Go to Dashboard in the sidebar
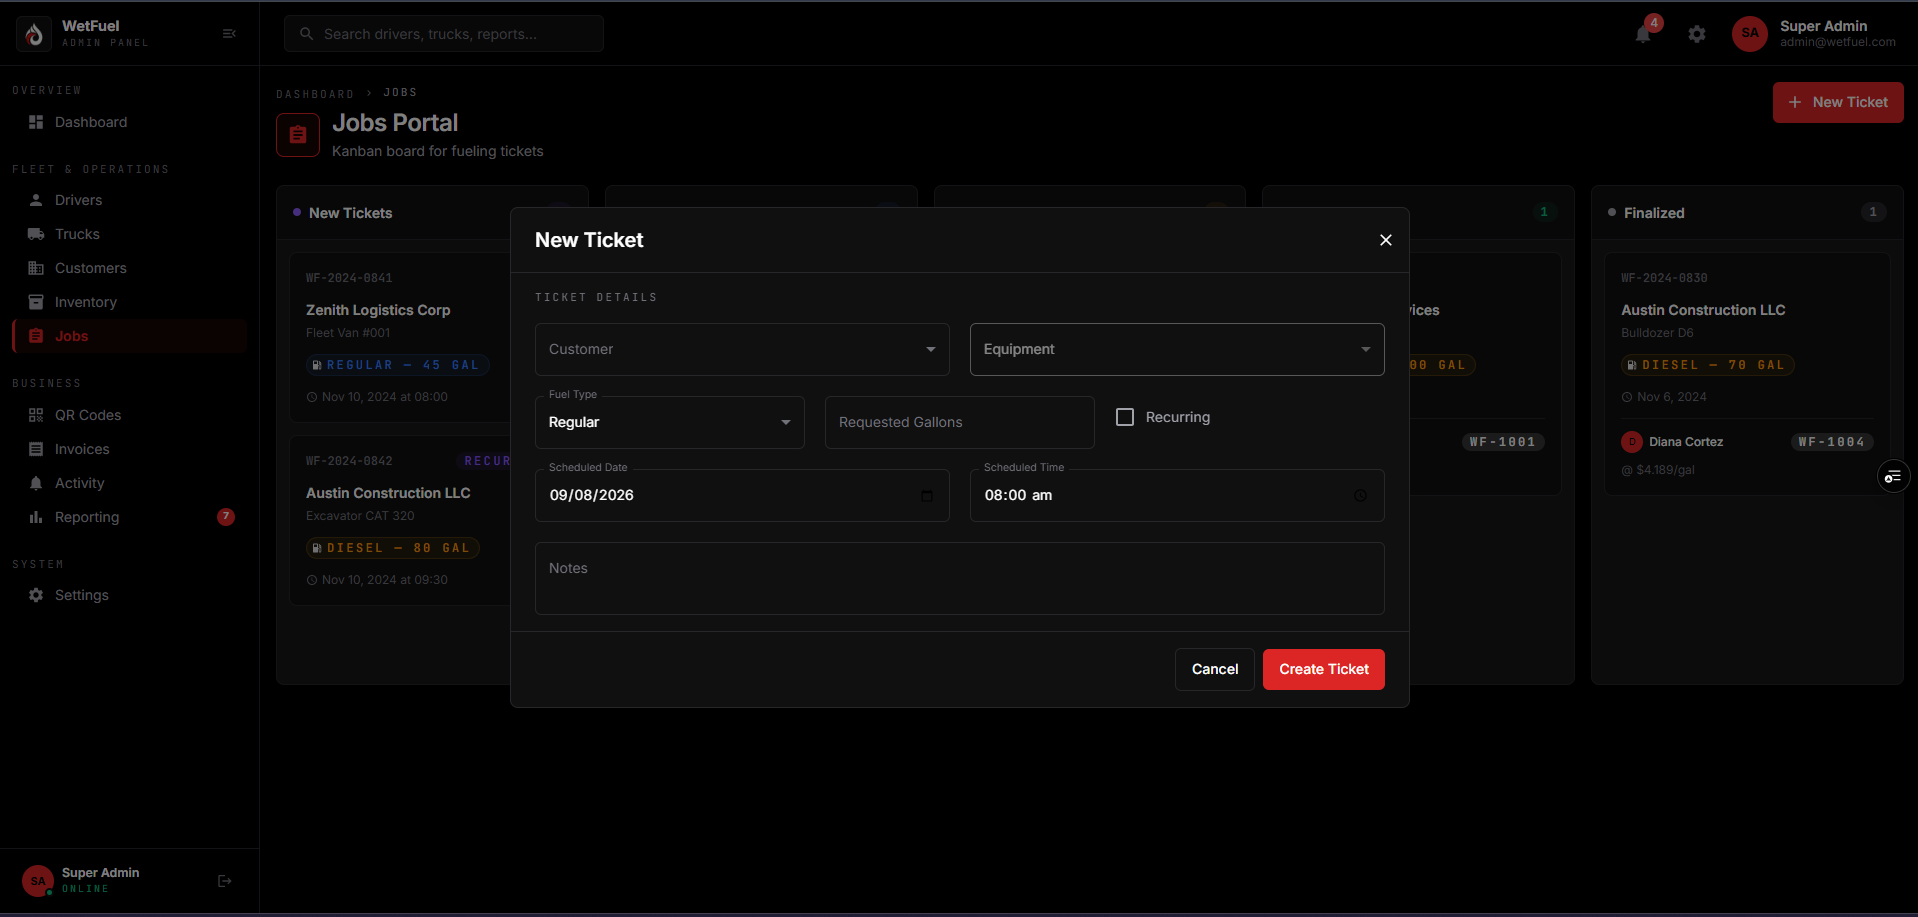The image size is (1918, 917). pos(130,122)
